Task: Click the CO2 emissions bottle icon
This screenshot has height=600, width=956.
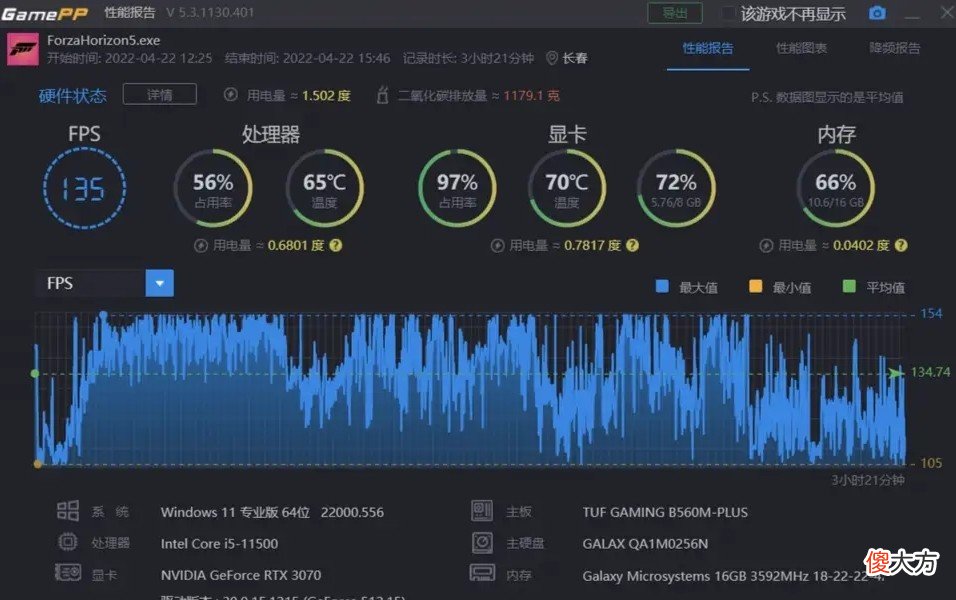Action: point(382,95)
